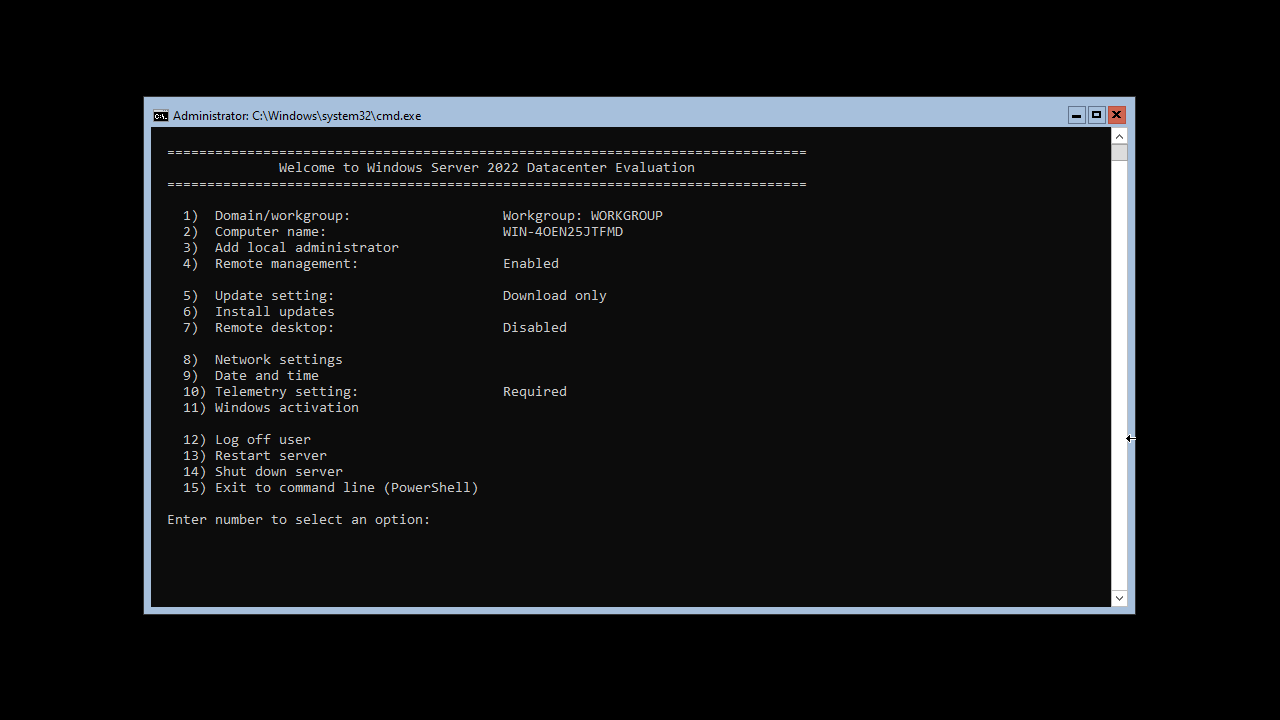Click the 'Remote management:' option line
Image resolution: width=1280 pixels, height=720 pixels.
[x=271, y=264]
